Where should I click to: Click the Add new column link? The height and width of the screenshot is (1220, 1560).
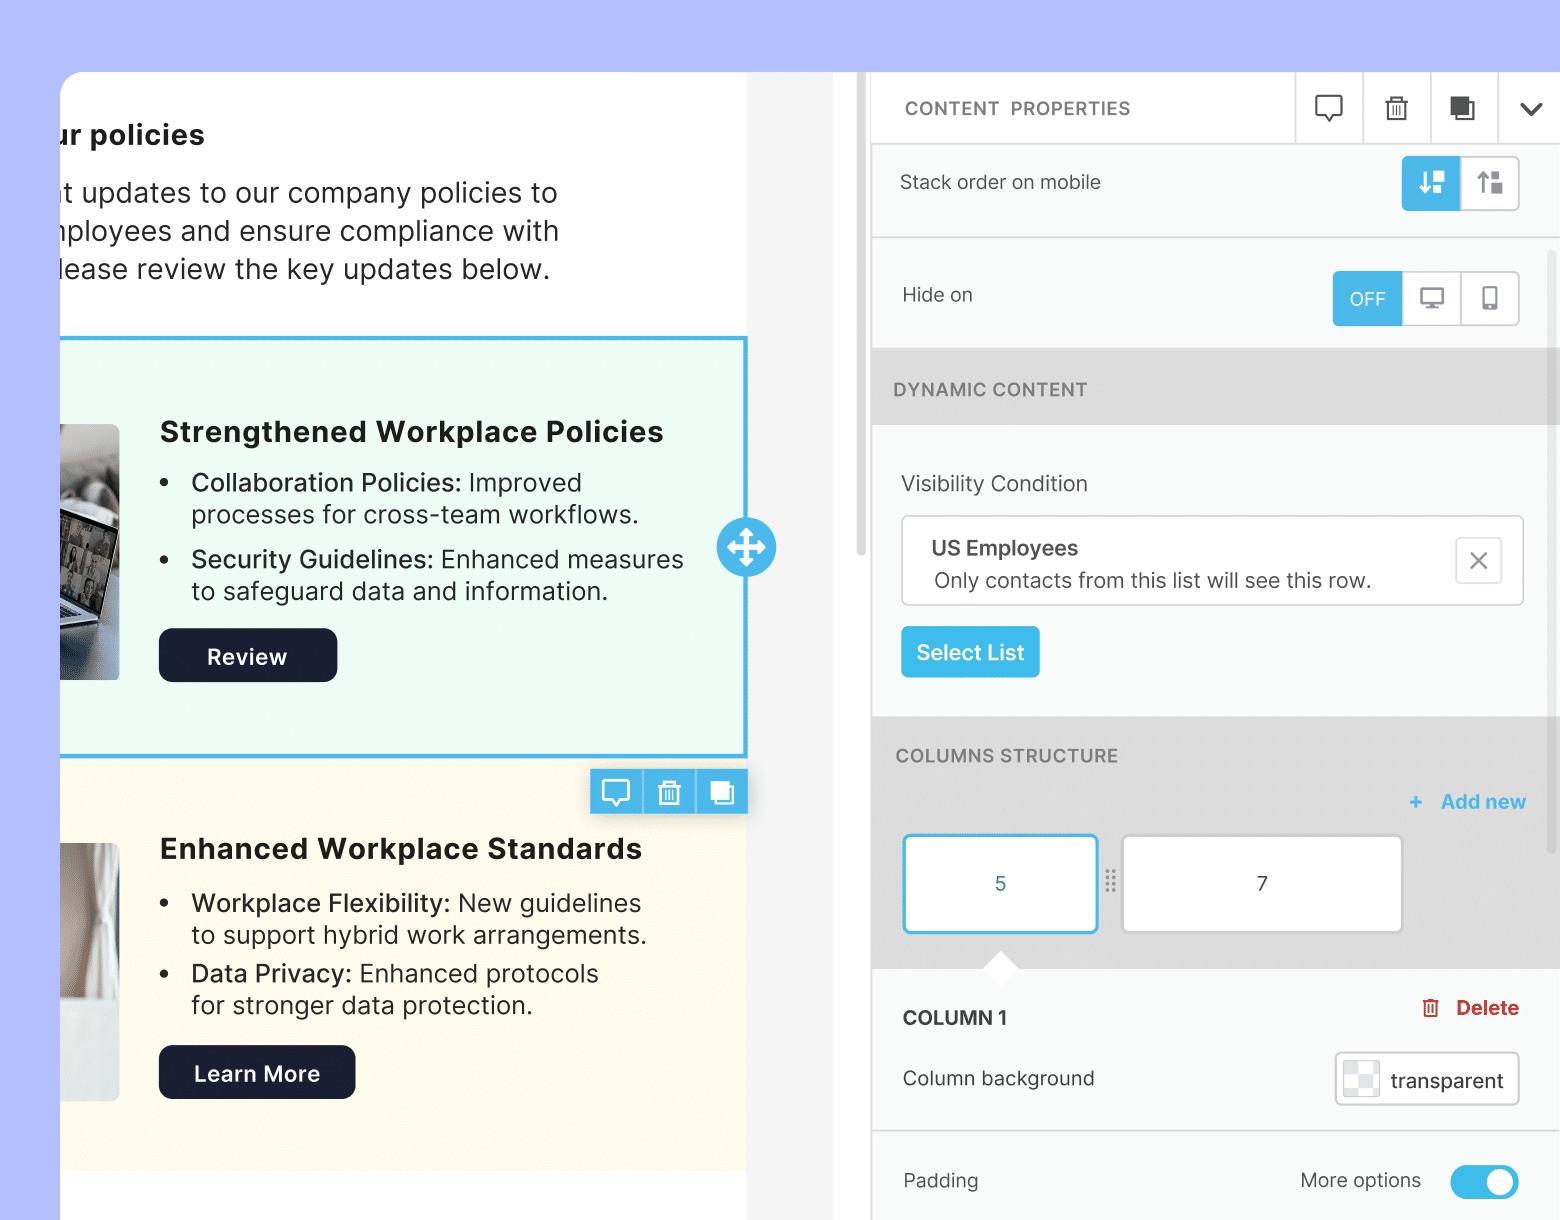pos(1469,802)
